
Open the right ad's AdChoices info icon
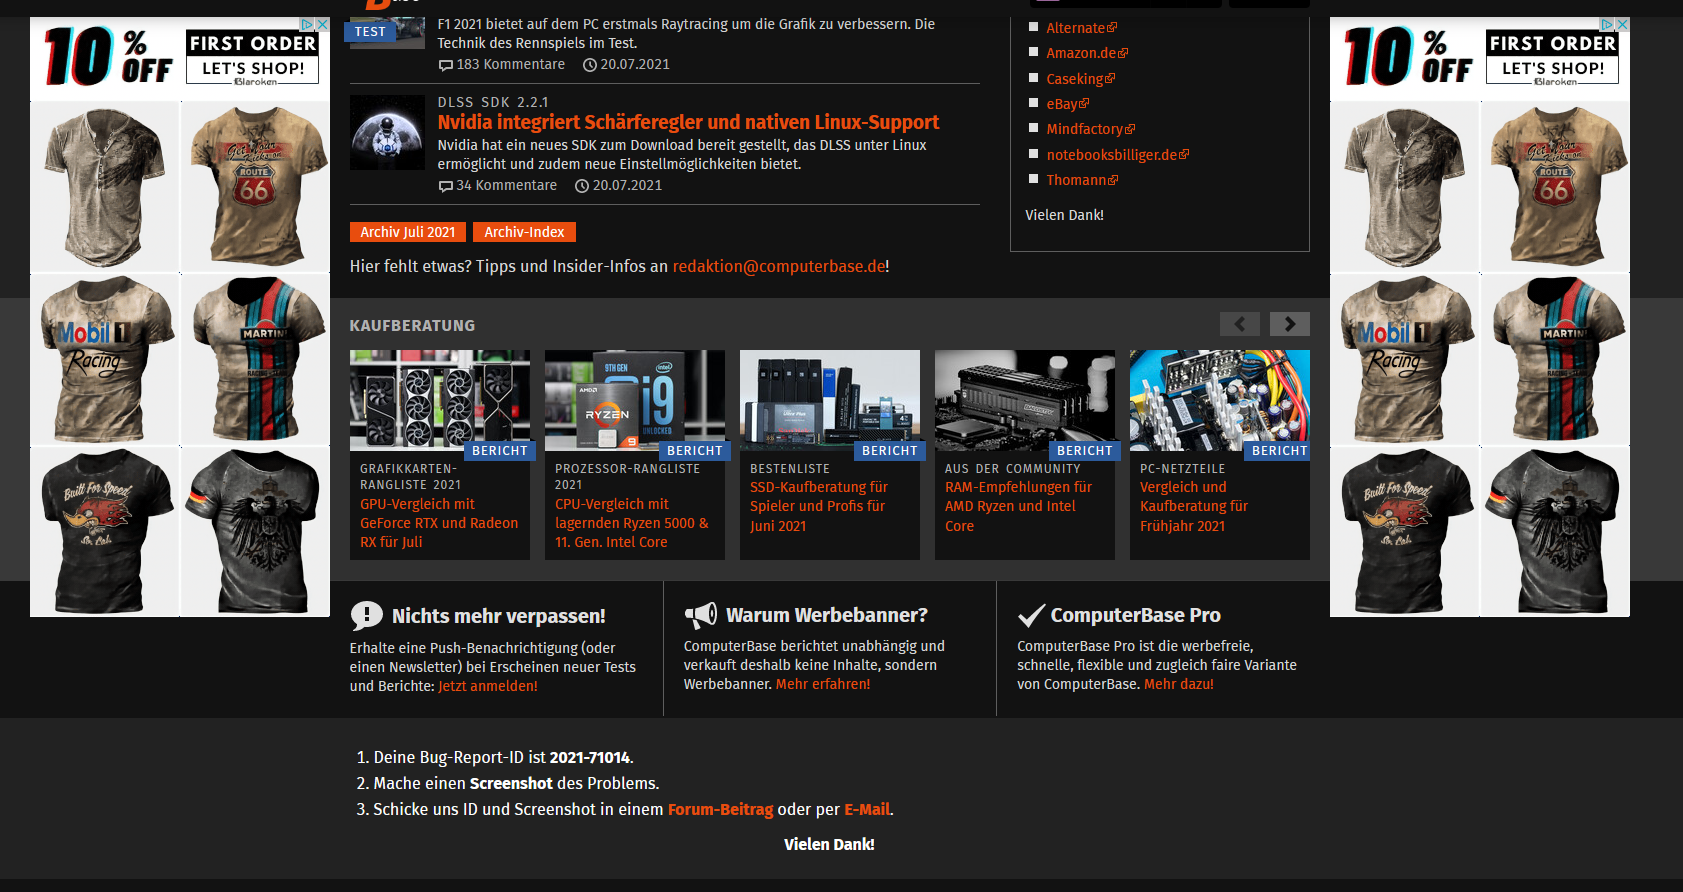[1608, 24]
